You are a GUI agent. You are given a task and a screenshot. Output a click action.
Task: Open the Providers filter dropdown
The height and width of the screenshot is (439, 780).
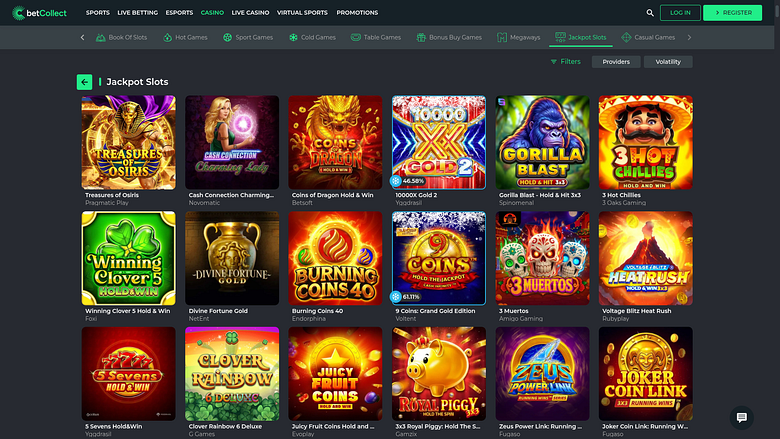[616, 62]
